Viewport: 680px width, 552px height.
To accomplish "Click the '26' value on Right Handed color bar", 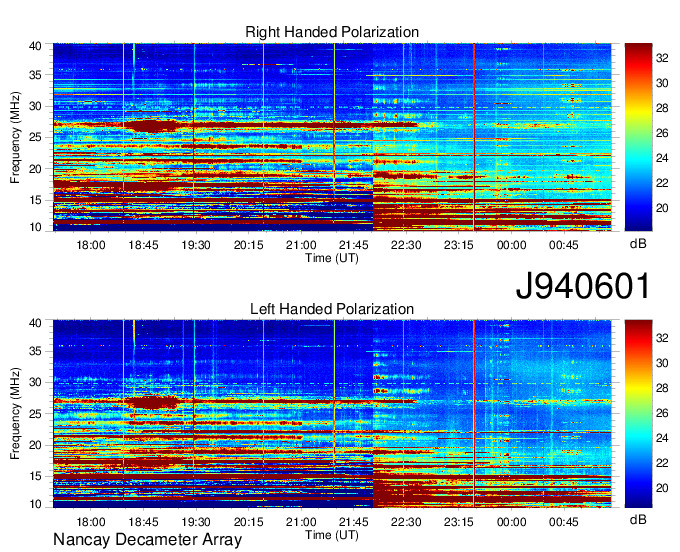I will point(662,133).
